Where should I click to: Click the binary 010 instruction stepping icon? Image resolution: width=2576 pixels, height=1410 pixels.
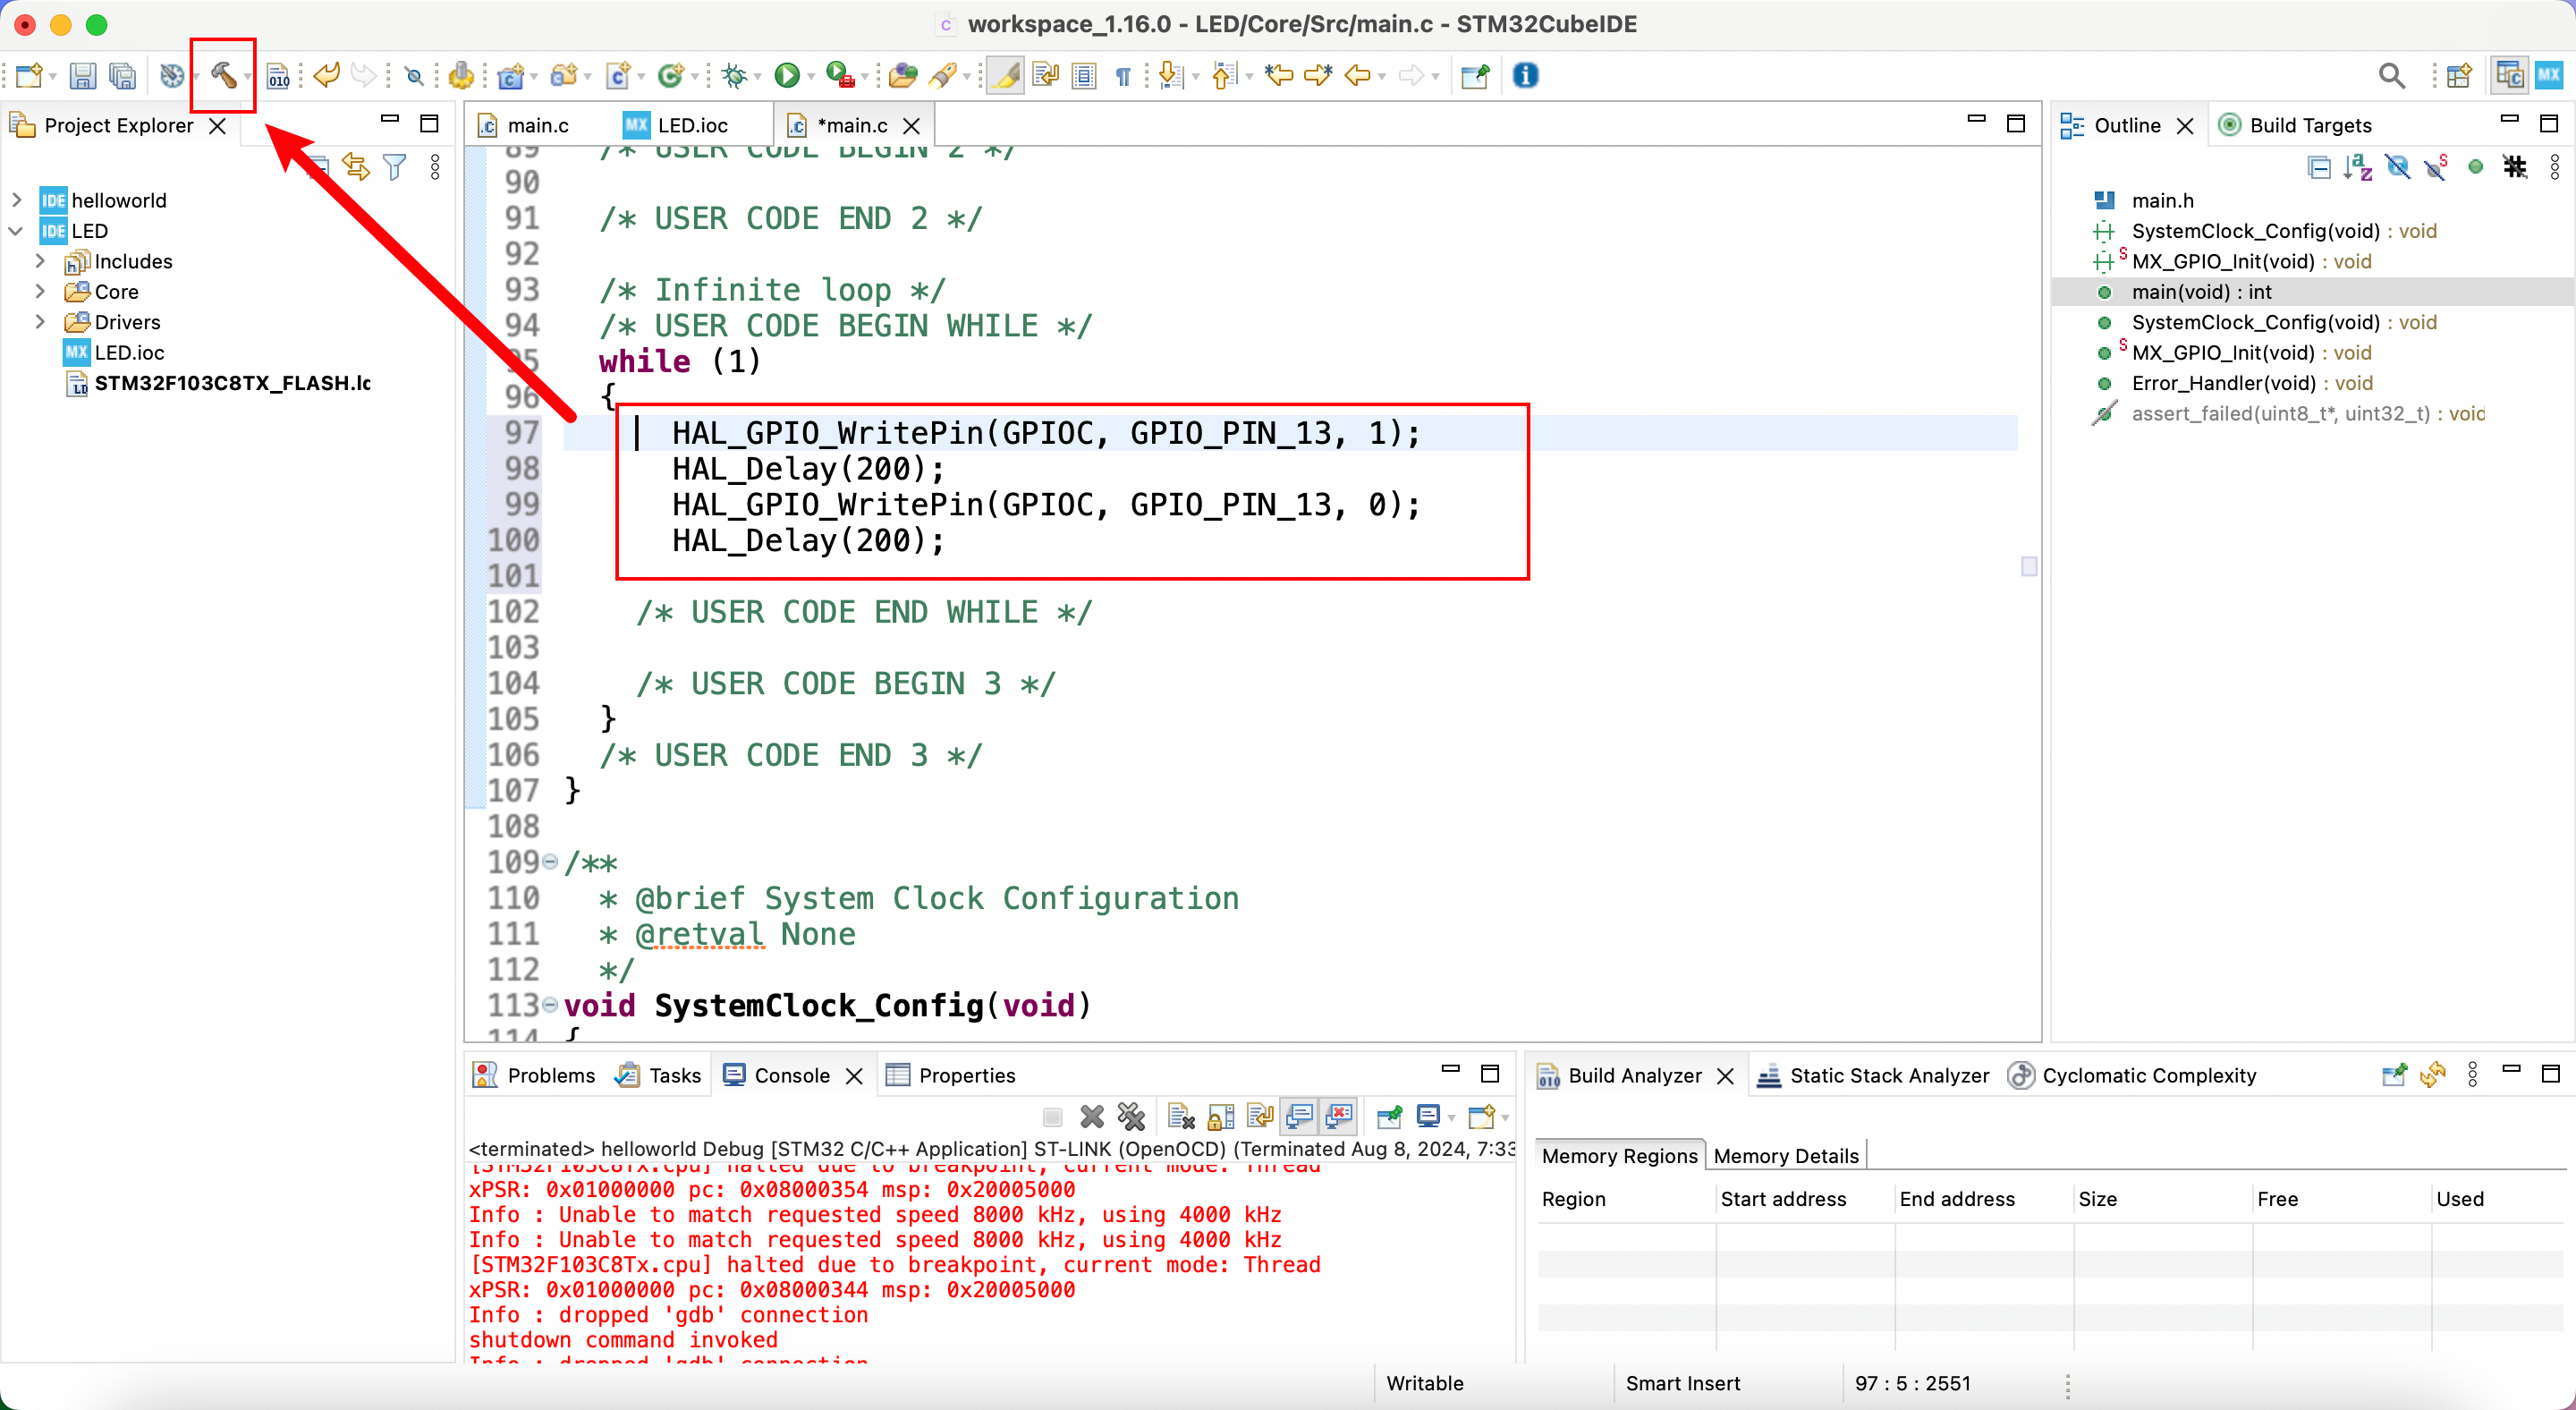pyautogui.click(x=279, y=76)
